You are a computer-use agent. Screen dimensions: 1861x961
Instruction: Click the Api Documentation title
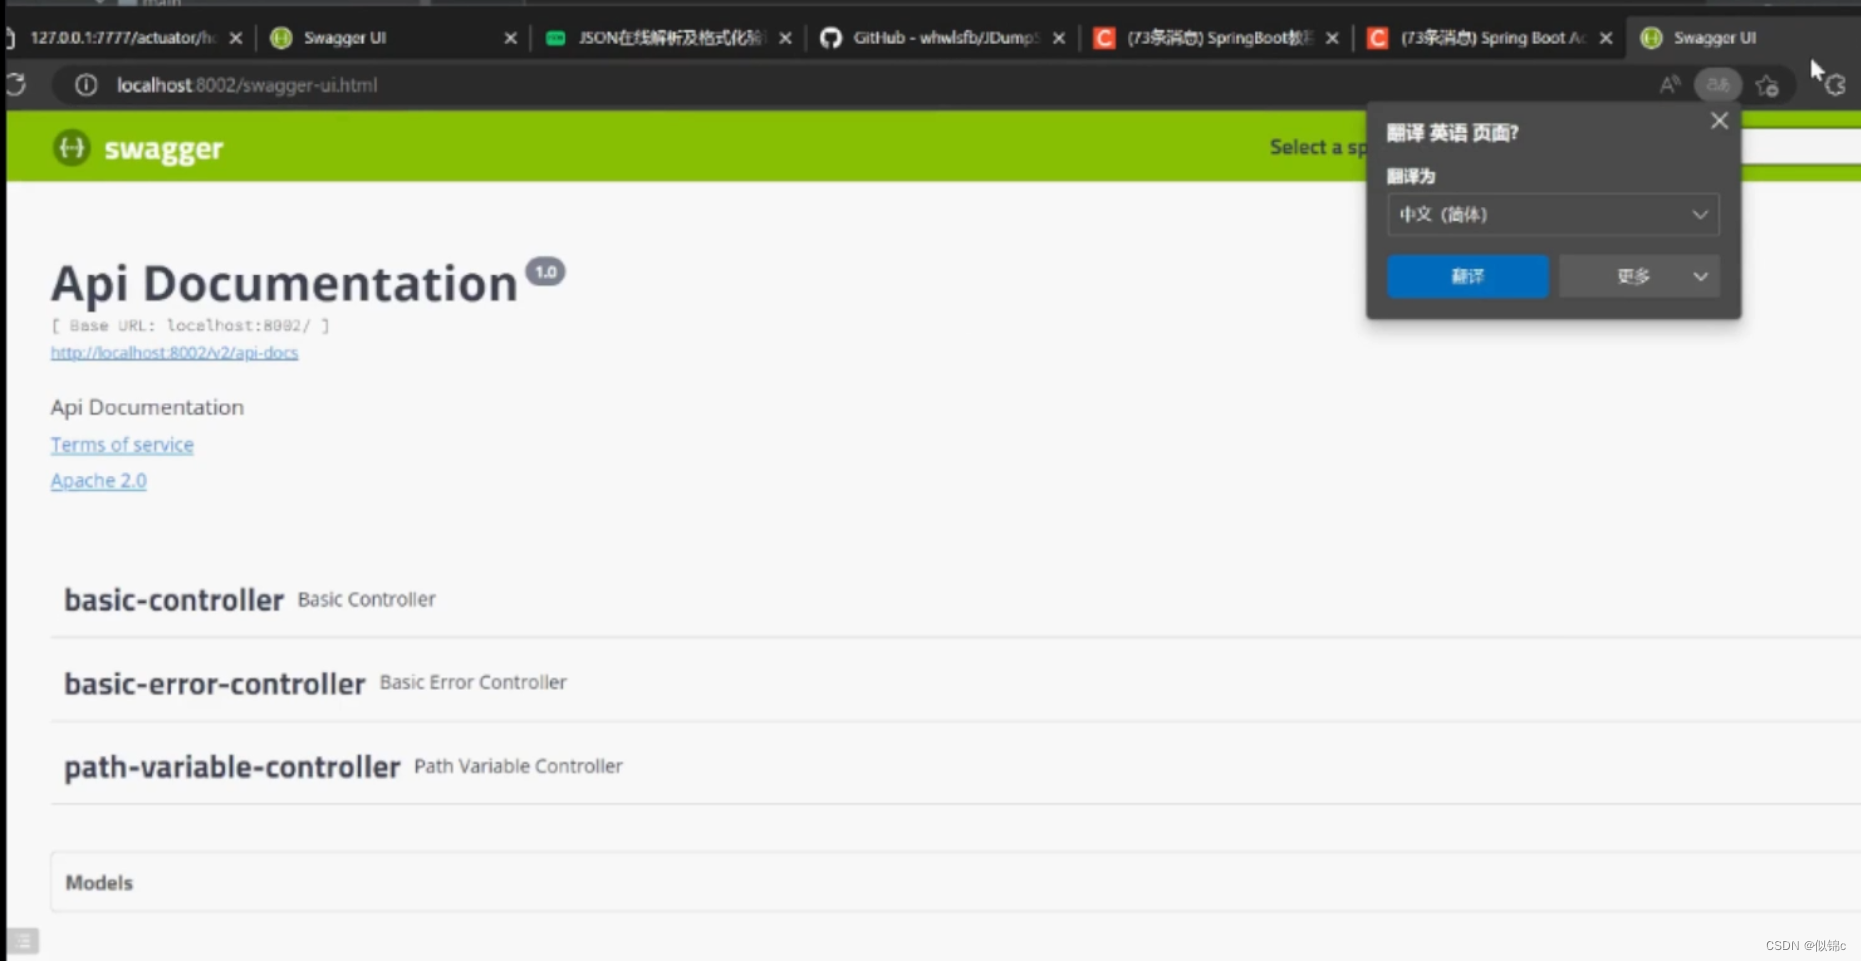coord(284,284)
